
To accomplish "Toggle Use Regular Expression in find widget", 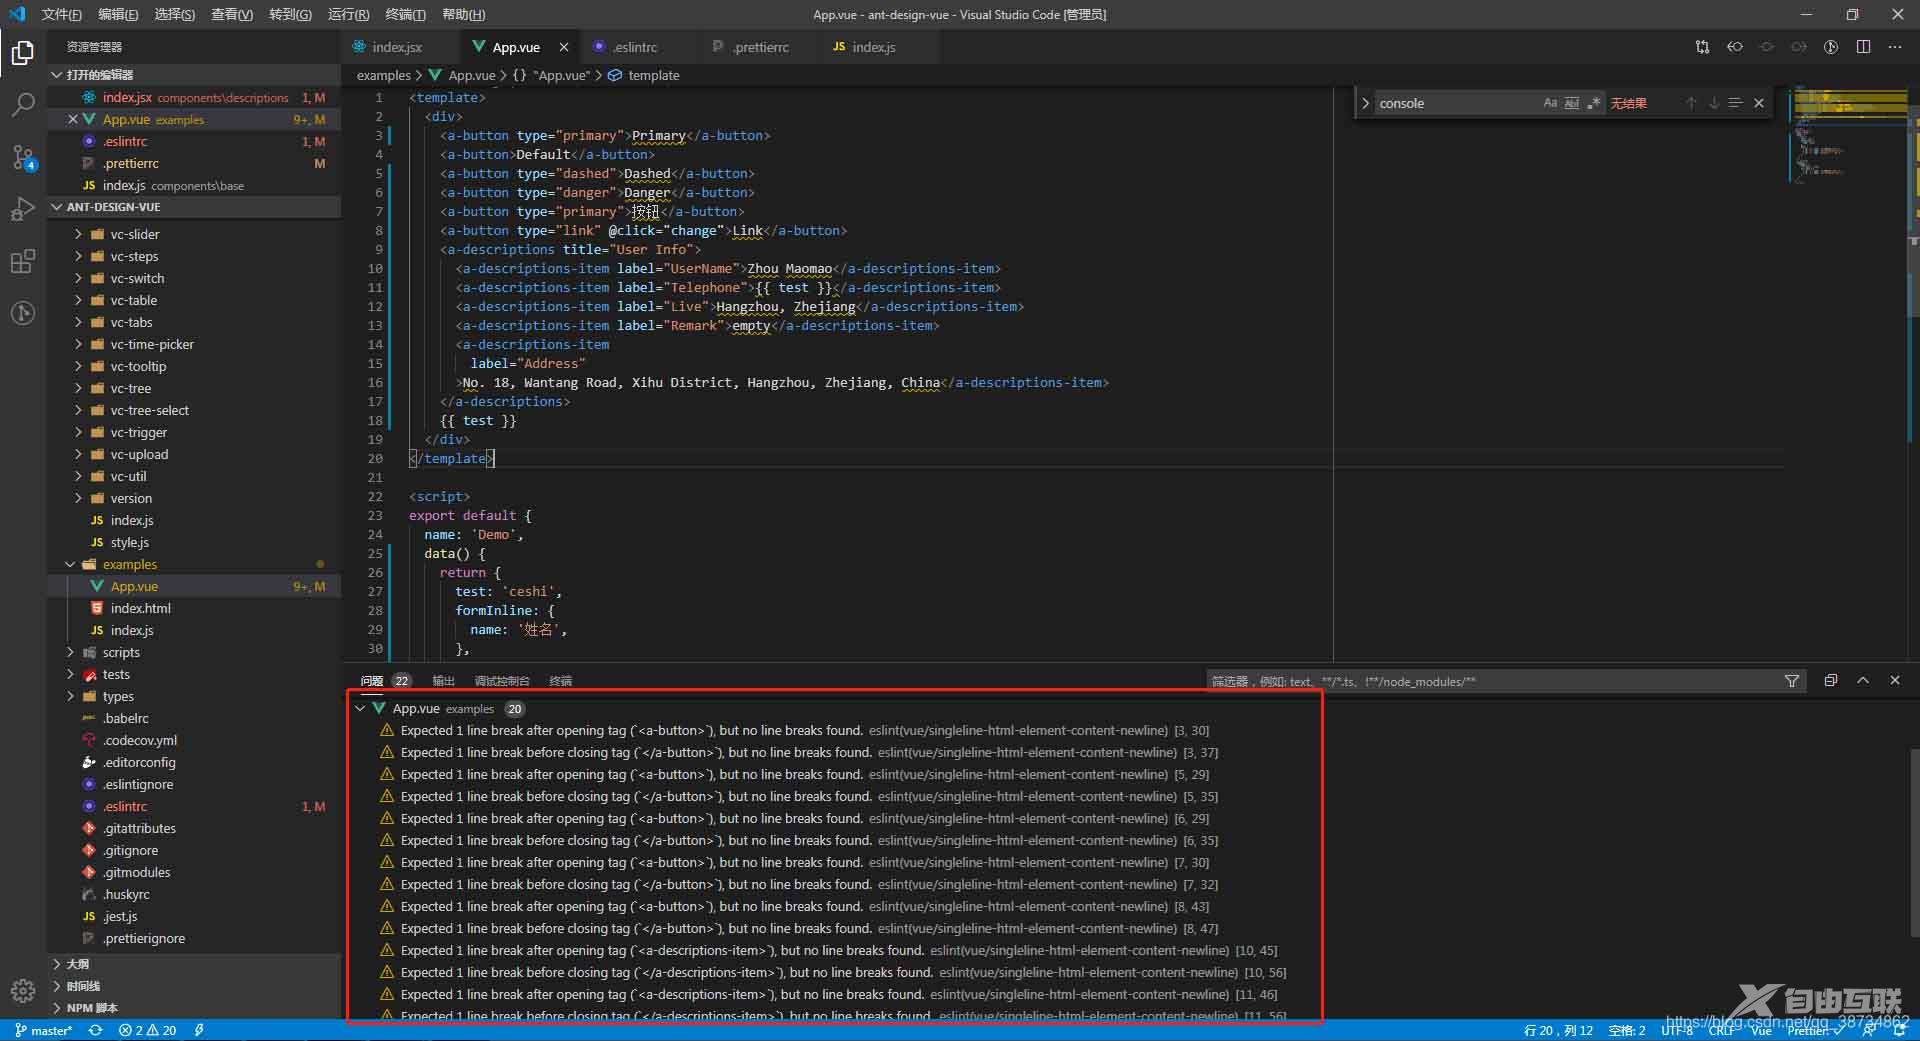I will [x=1594, y=103].
